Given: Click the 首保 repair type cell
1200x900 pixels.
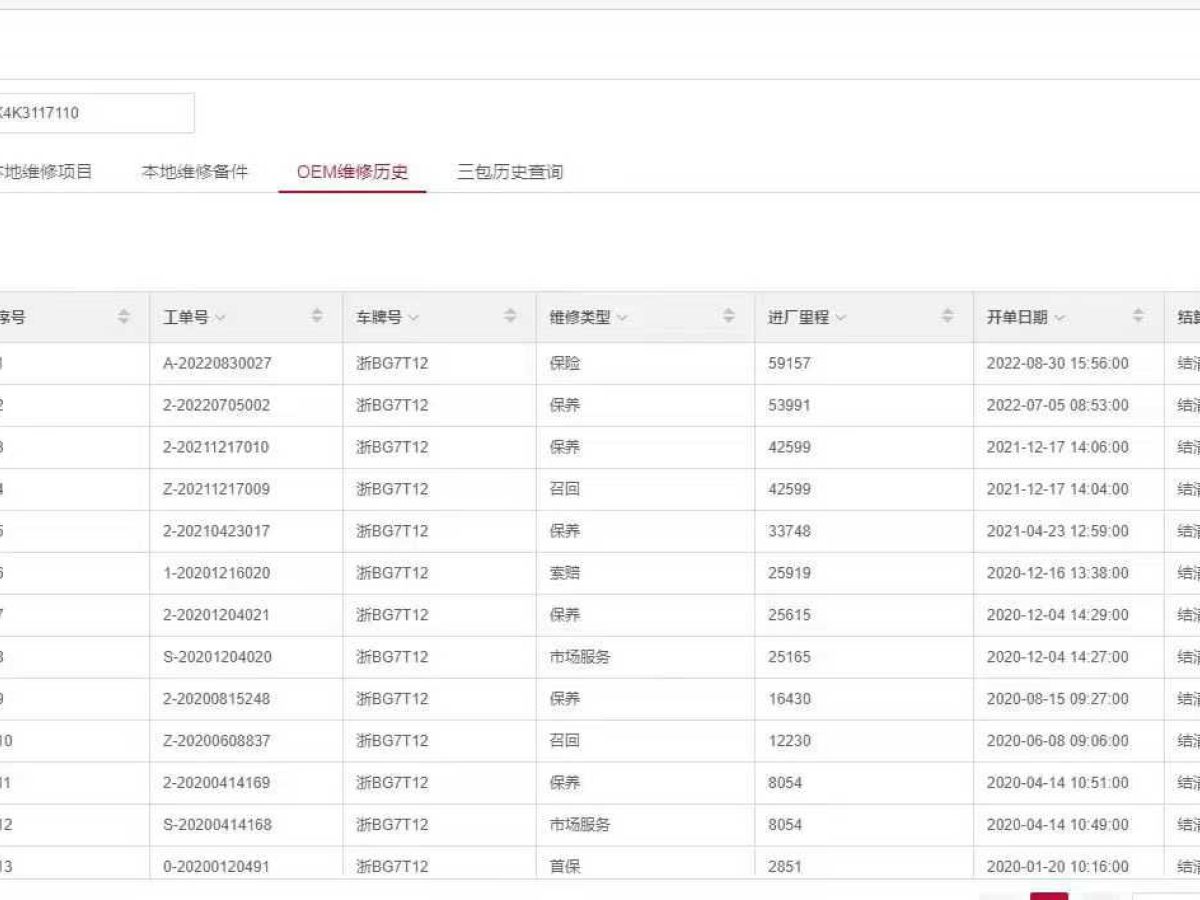Looking at the screenshot, I should pyautogui.click(x=565, y=867).
